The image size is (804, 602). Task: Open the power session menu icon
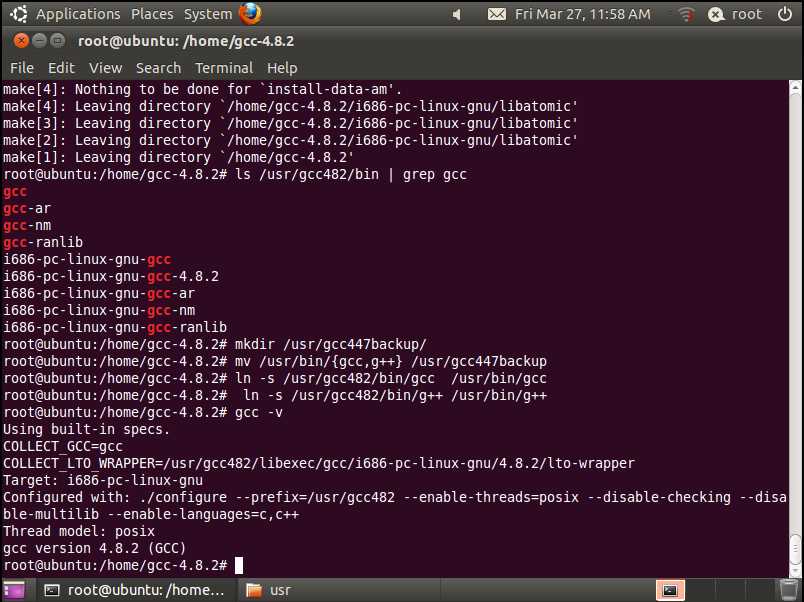(x=785, y=14)
